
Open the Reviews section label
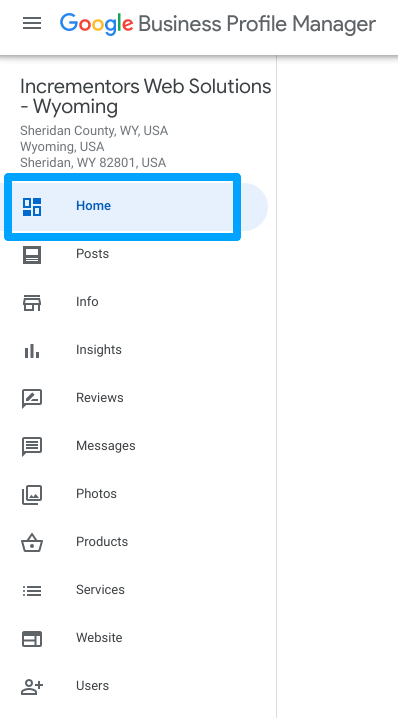pos(100,397)
